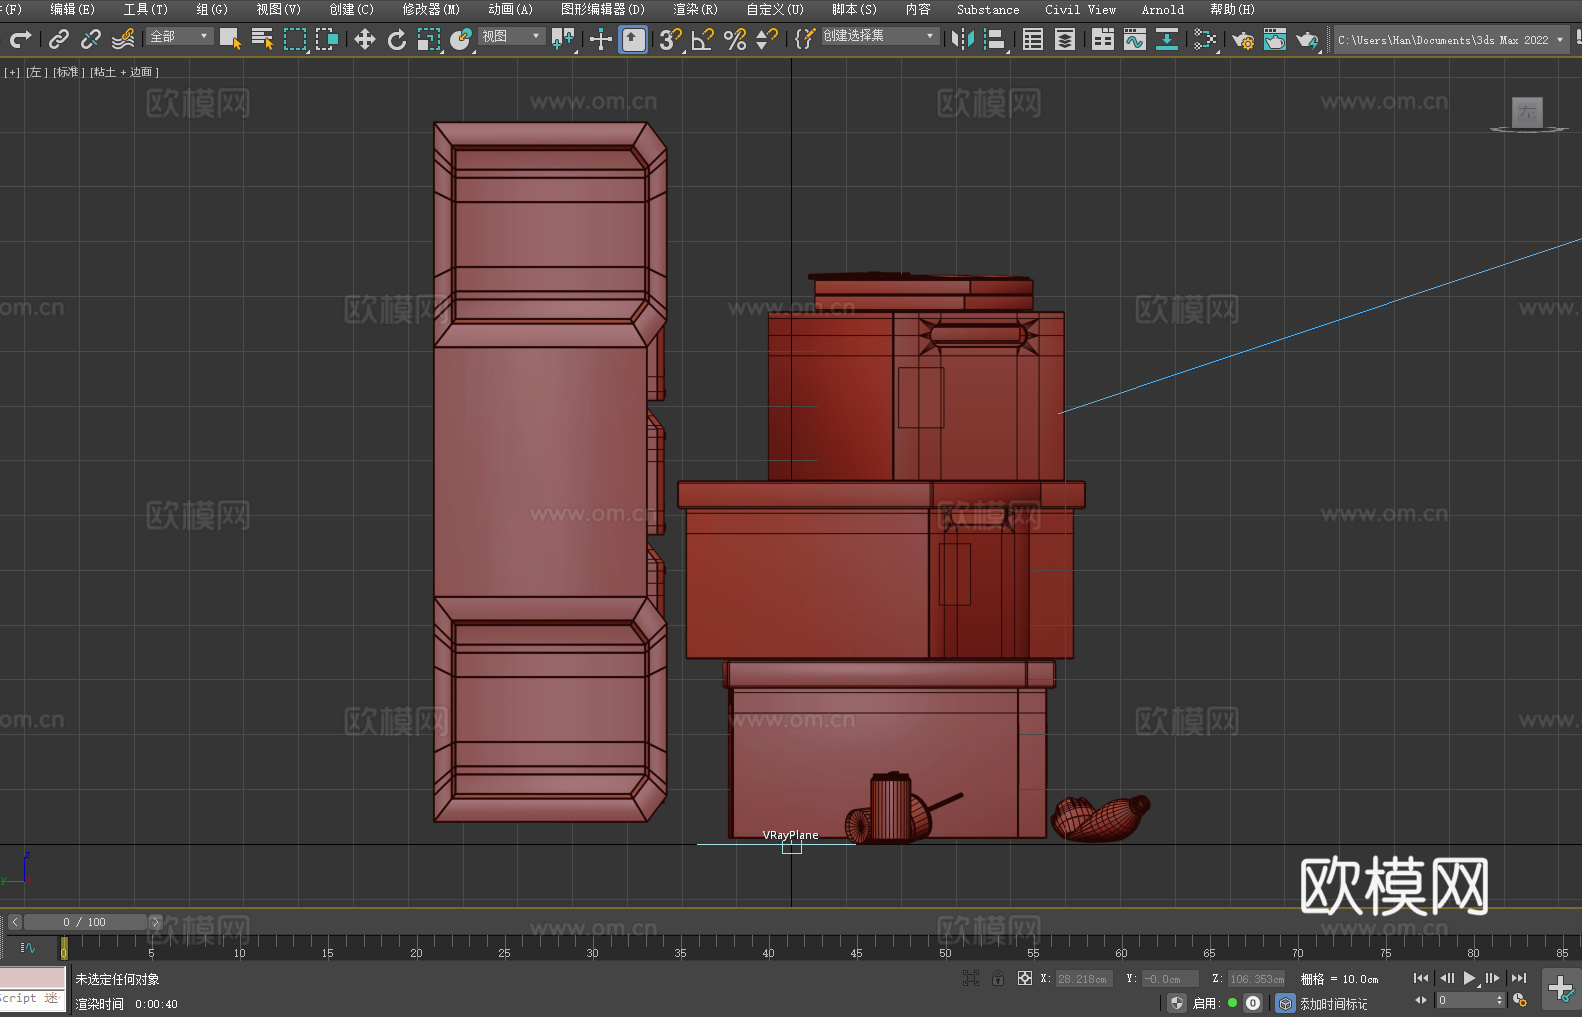Screen dimensions: 1582x1017
Task: Open the 工具(T) menu
Action: coord(145,9)
